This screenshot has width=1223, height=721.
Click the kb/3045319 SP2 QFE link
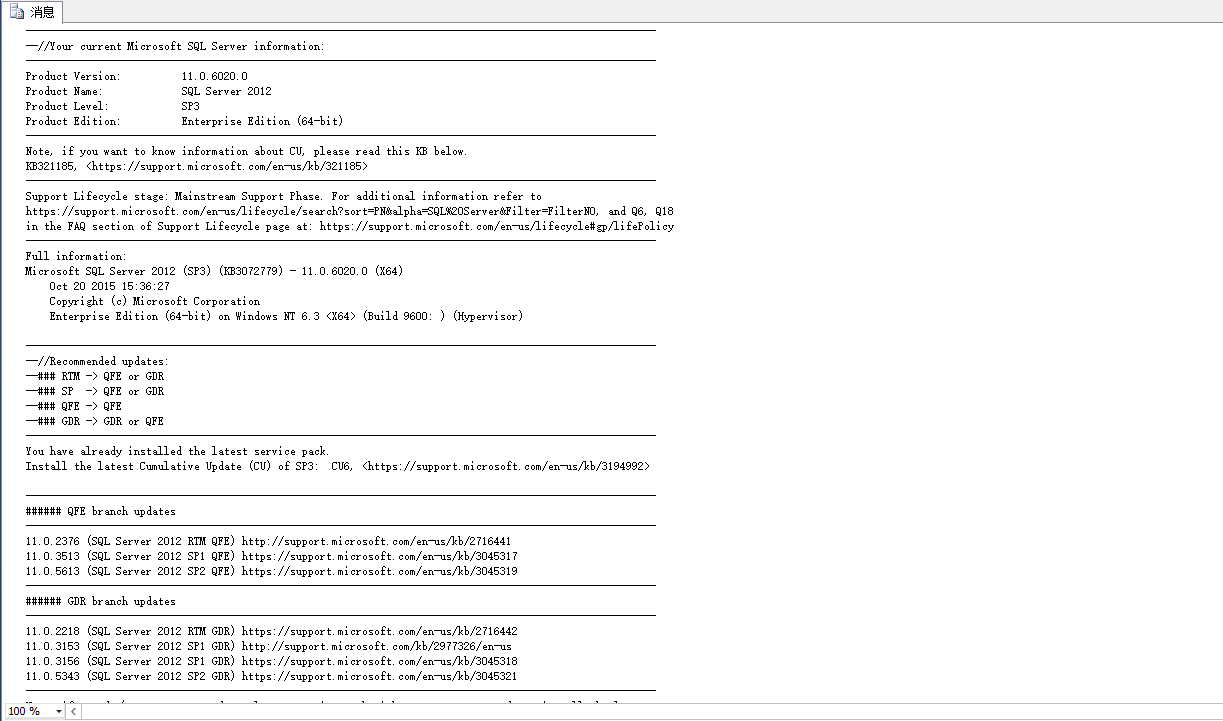pos(379,571)
